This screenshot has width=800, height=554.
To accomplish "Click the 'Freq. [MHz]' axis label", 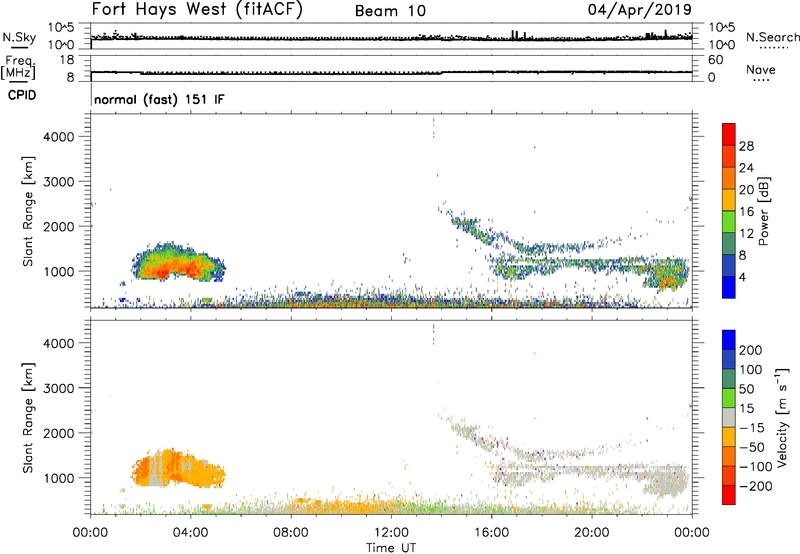I will click(18, 67).
